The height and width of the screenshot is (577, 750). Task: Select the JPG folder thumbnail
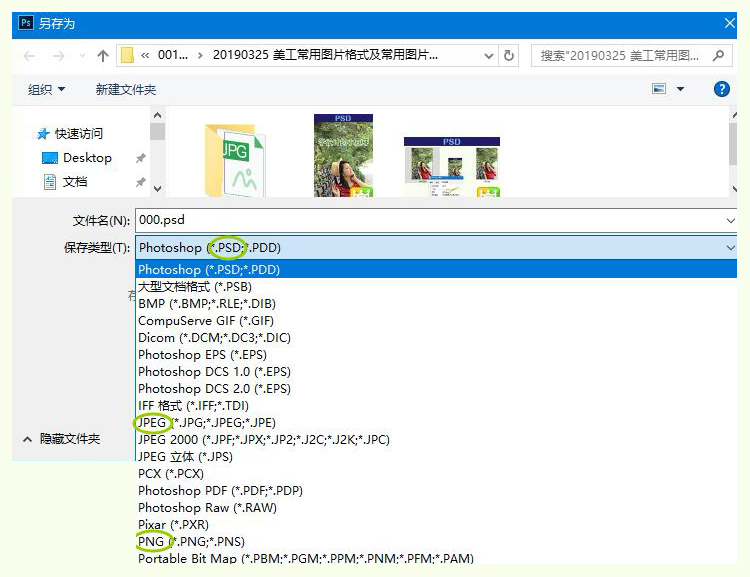pyautogui.click(x=234, y=160)
